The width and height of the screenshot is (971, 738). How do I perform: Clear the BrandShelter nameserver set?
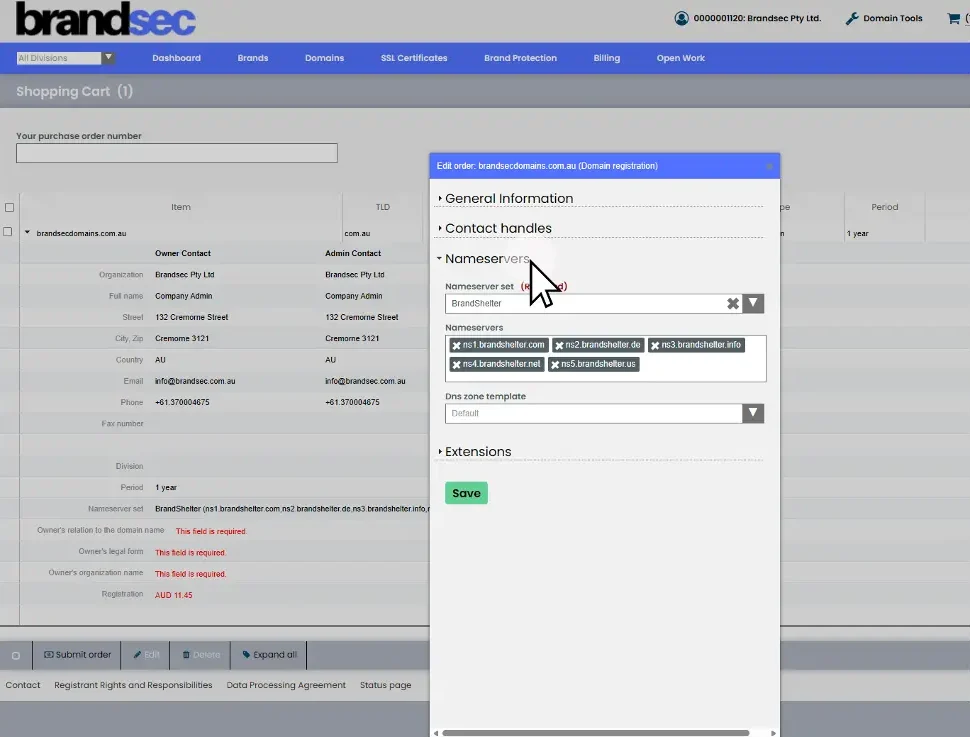[733, 303]
